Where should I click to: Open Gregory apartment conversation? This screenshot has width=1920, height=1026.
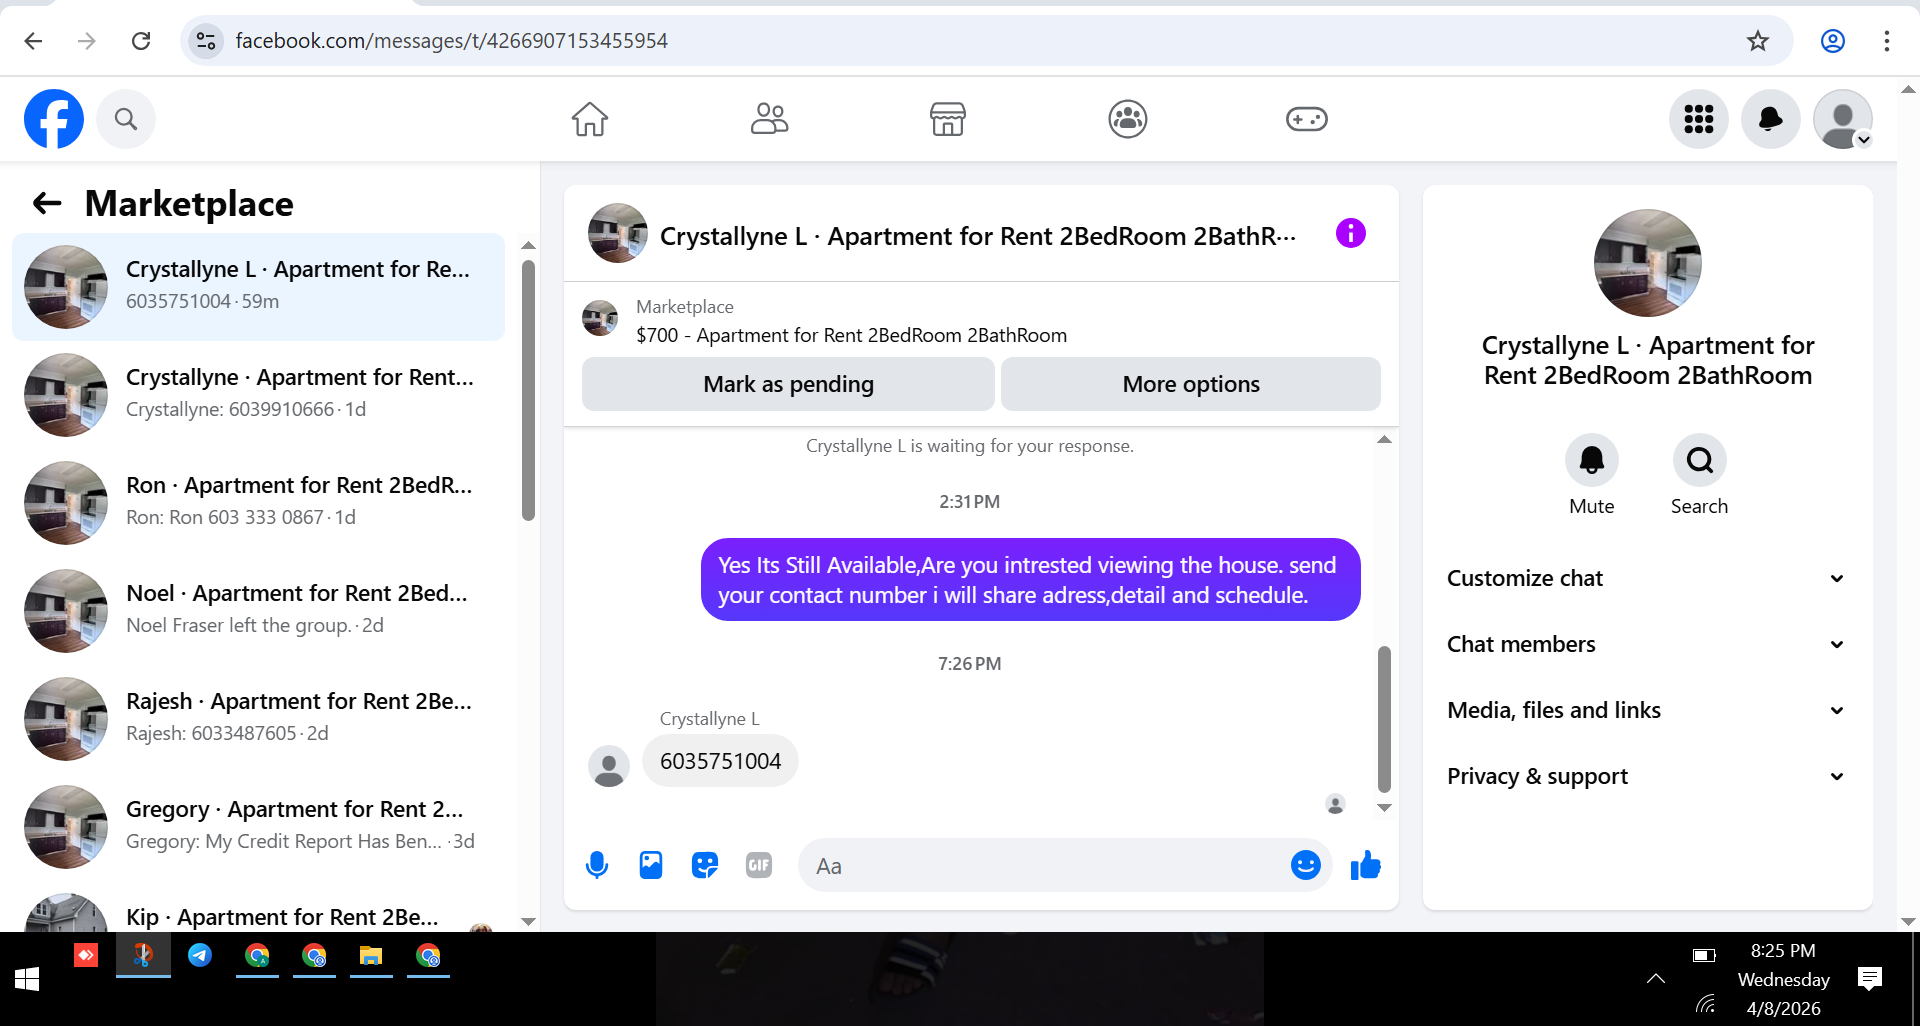click(x=259, y=827)
